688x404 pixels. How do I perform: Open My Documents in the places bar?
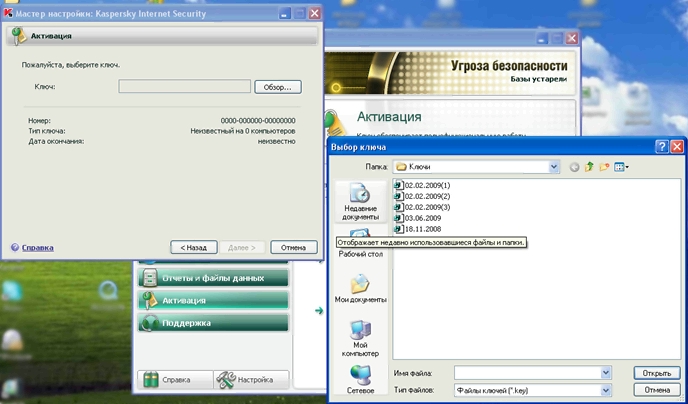pos(360,290)
